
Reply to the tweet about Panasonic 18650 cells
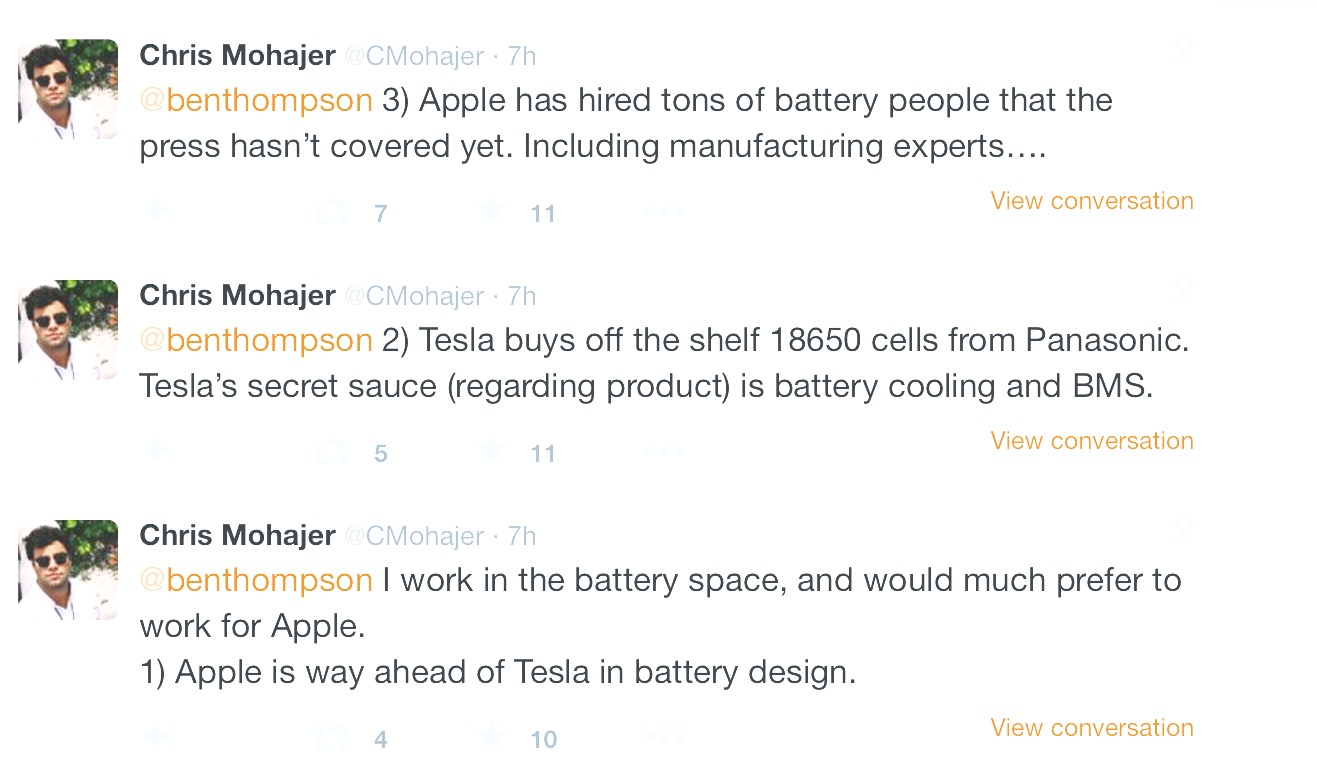[160, 453]
